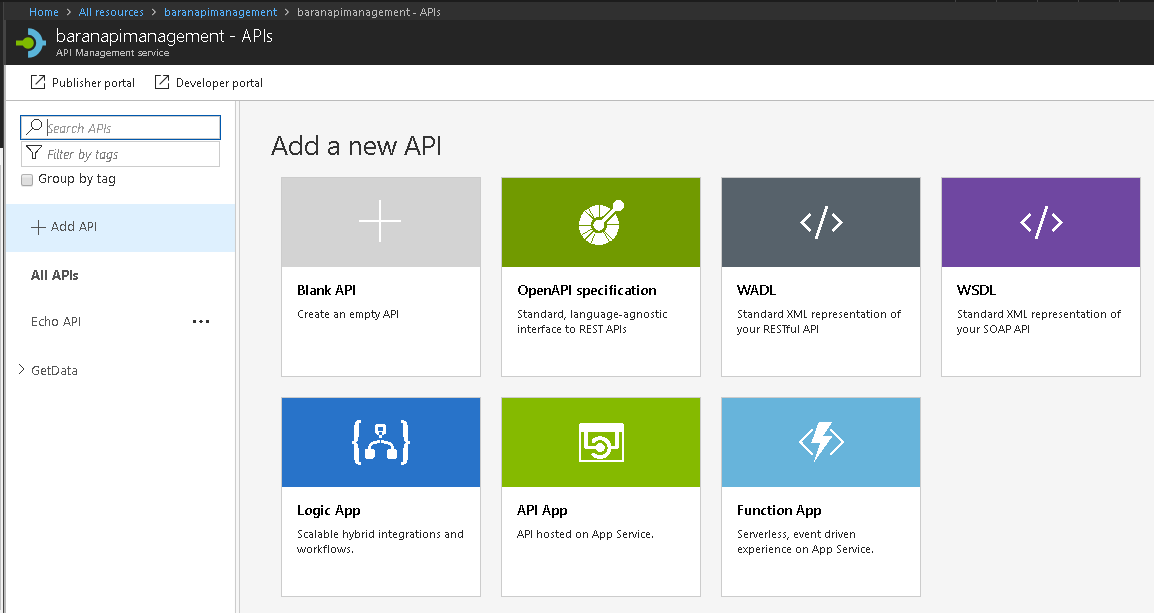1154x613 pixels.
Task: Click the API App green icon
Action: pos(601,442)
